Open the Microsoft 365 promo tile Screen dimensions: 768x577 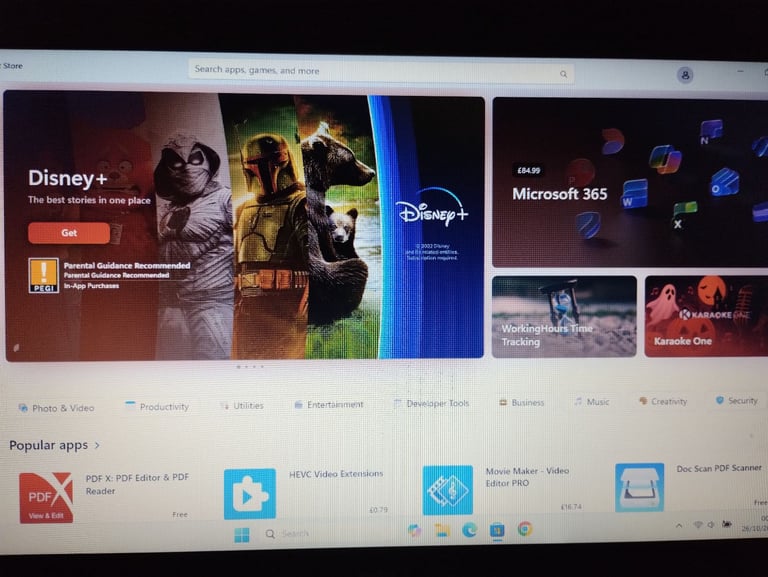click(x=630, y=183)
